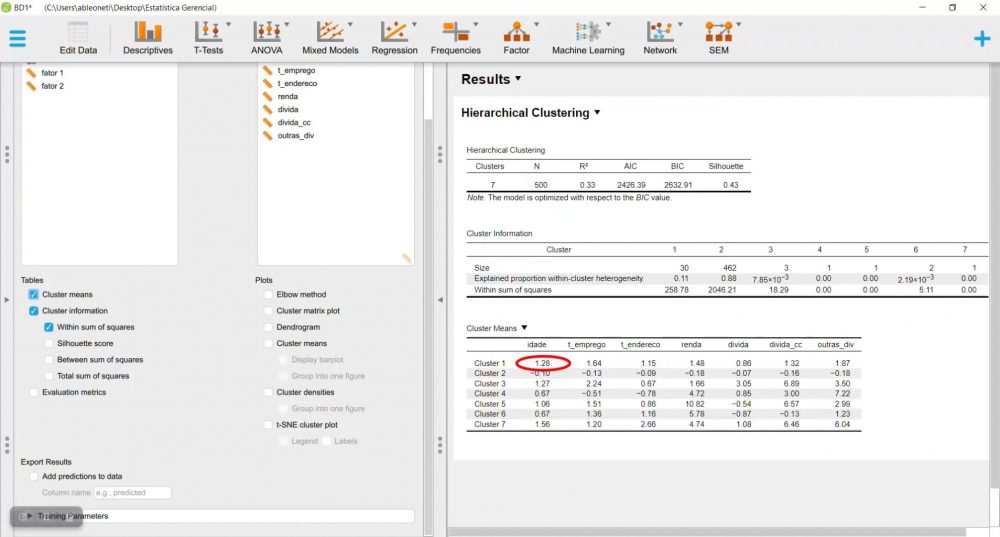This screenshot has height=537, width=1000.
Task: Open the Results title dropdown arrow
Action: [x=518, y=78]
